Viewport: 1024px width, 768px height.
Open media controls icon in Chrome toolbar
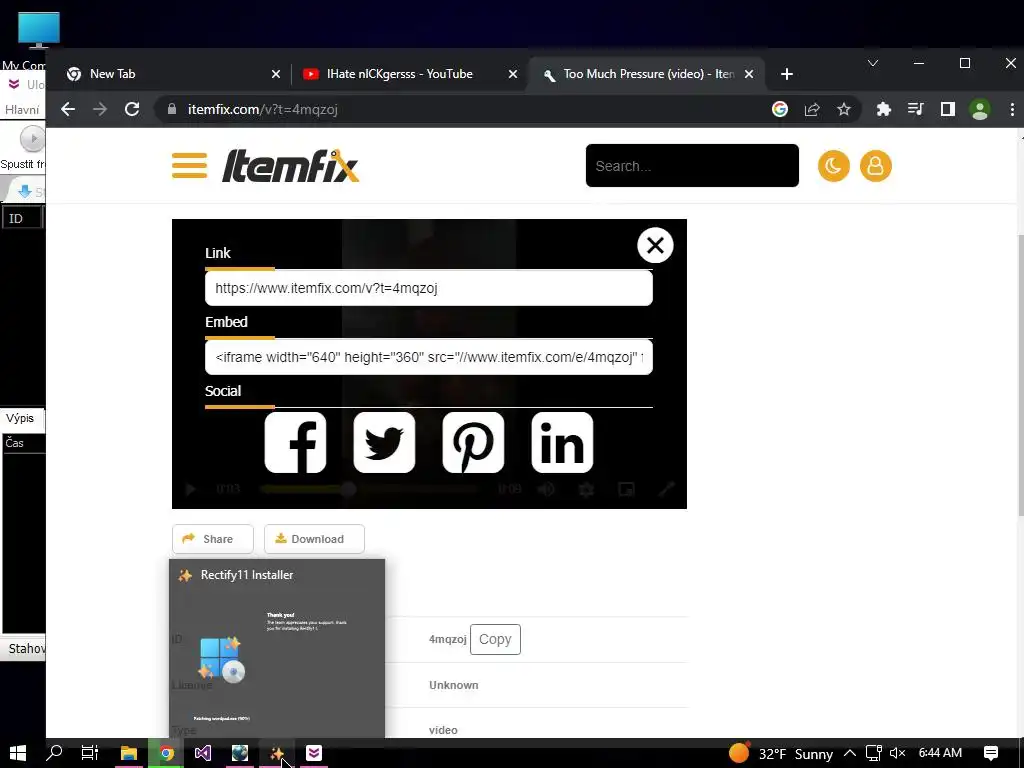916,109
